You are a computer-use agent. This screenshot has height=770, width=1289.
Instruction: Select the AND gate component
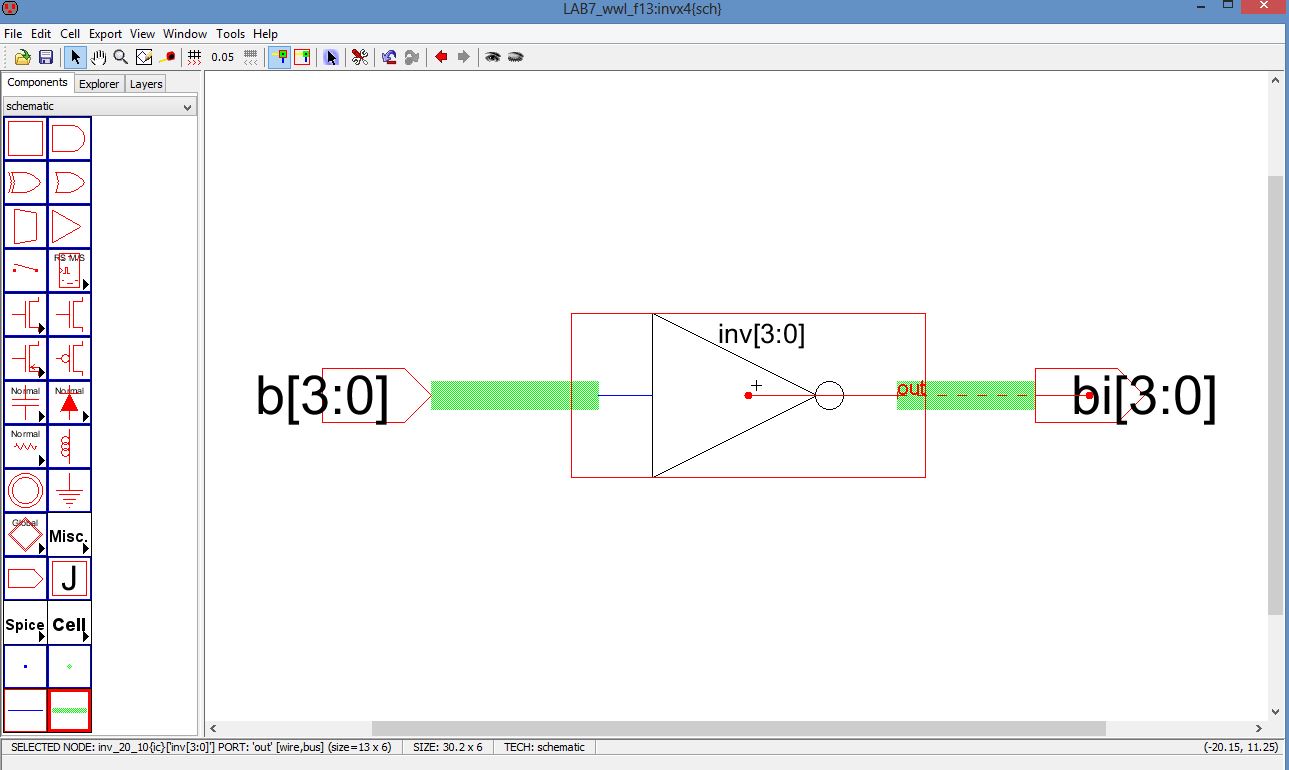(x=69, y=139)
